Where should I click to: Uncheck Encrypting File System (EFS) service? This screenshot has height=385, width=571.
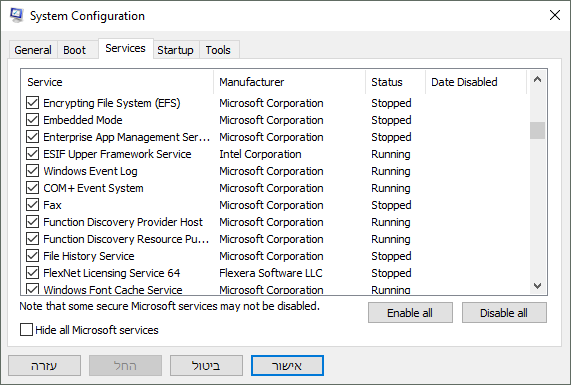click(32, 103)
